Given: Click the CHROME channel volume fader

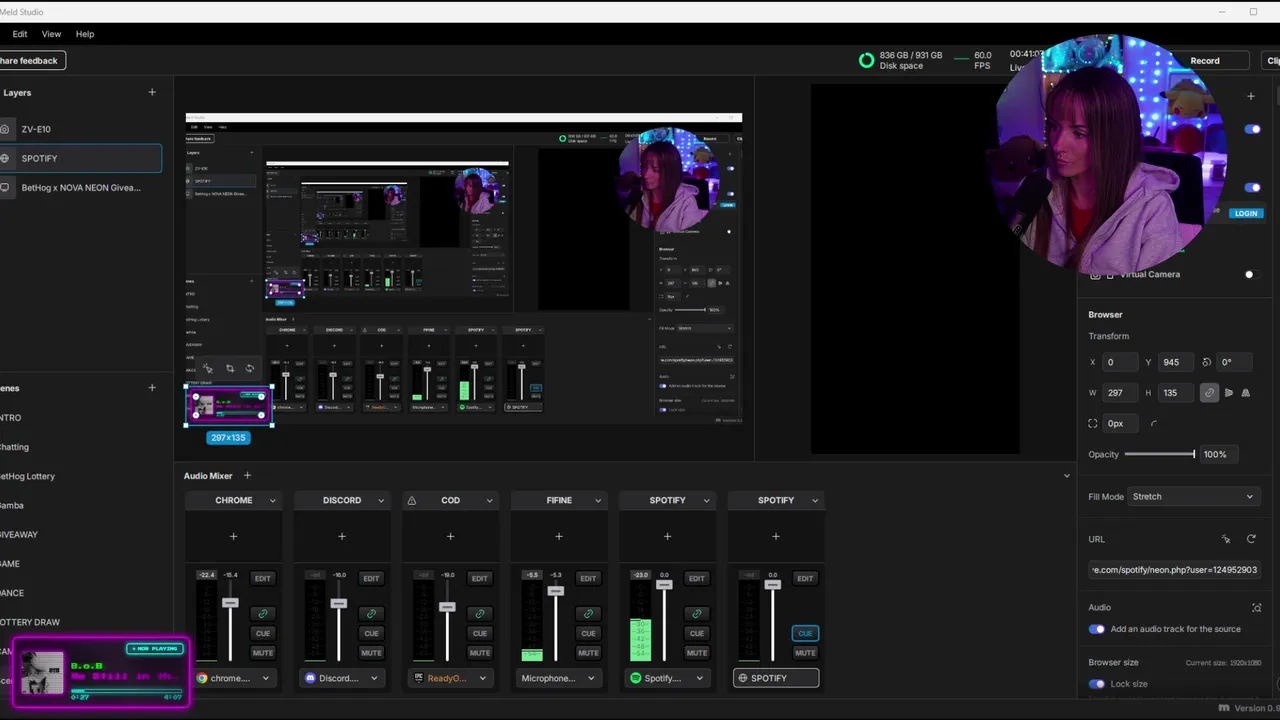Looking at the screenshot, I should 230,603.
